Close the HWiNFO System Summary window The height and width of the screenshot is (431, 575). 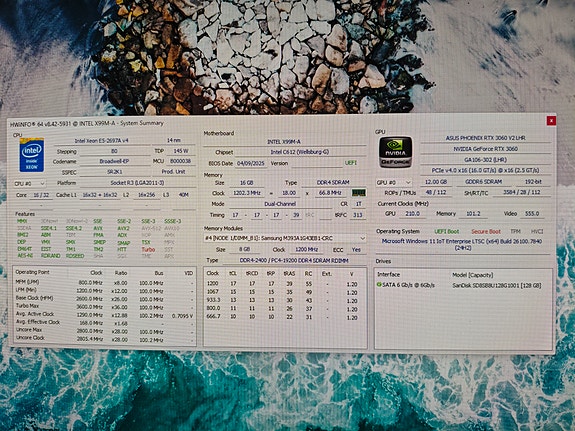[551, 120]
